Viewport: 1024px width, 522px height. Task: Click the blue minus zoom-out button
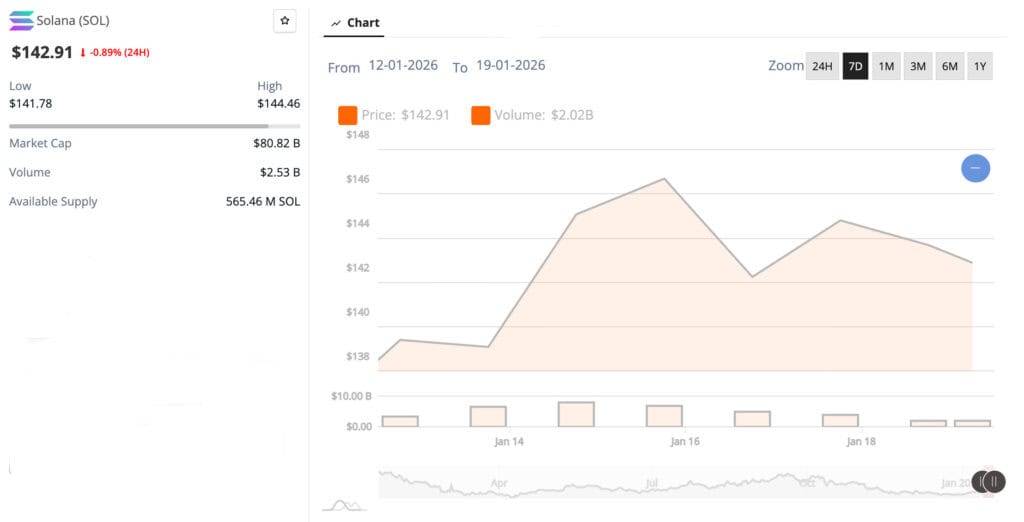975,168
